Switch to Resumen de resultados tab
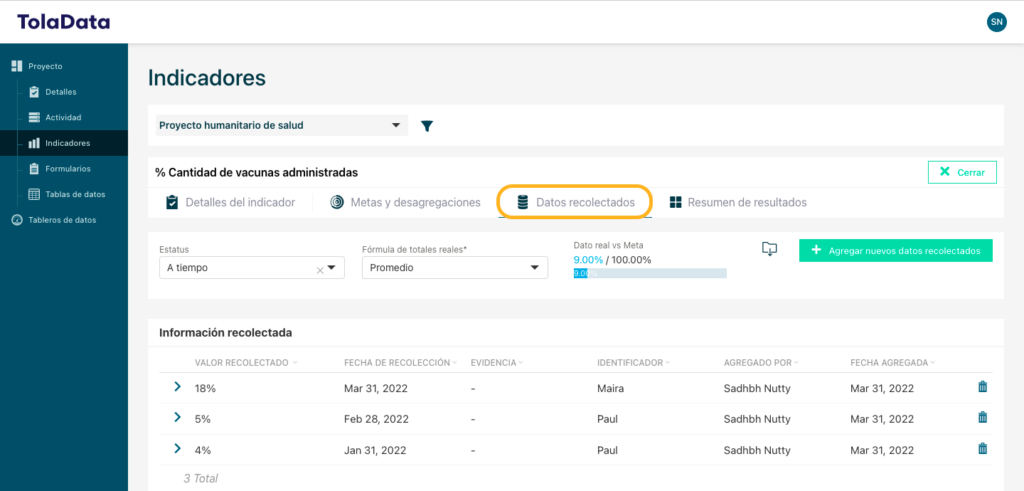Screen dimensions: 1024x491 738,202
